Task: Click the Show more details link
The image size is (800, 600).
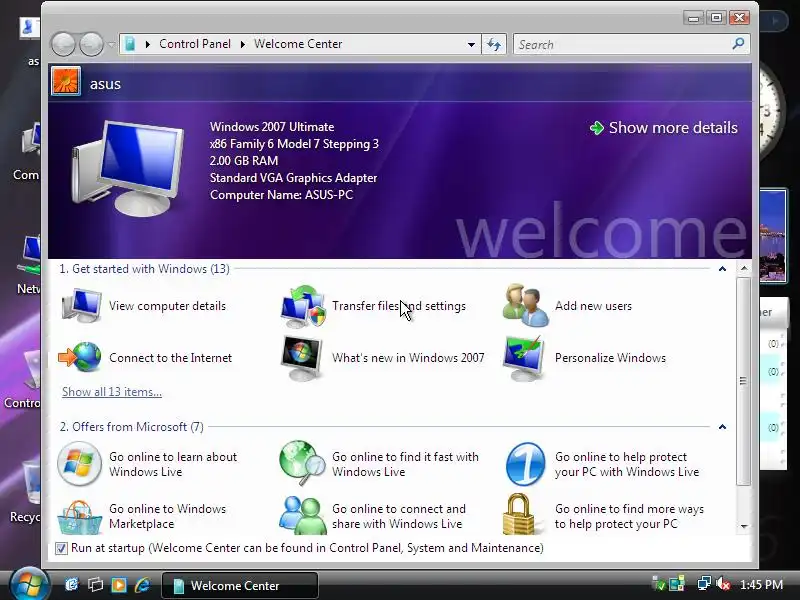Action: pos(673,128)
